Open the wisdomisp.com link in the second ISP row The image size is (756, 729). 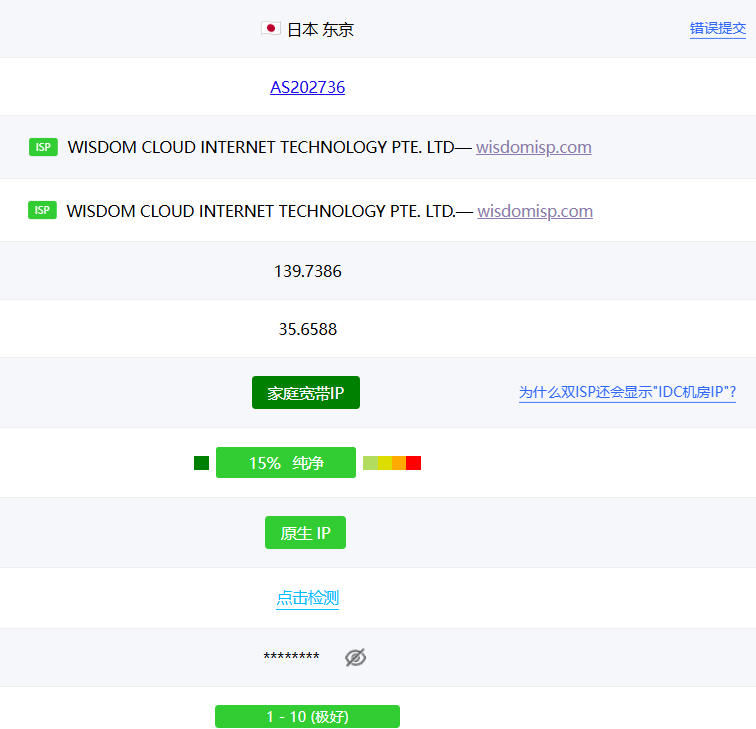(535, 211)
